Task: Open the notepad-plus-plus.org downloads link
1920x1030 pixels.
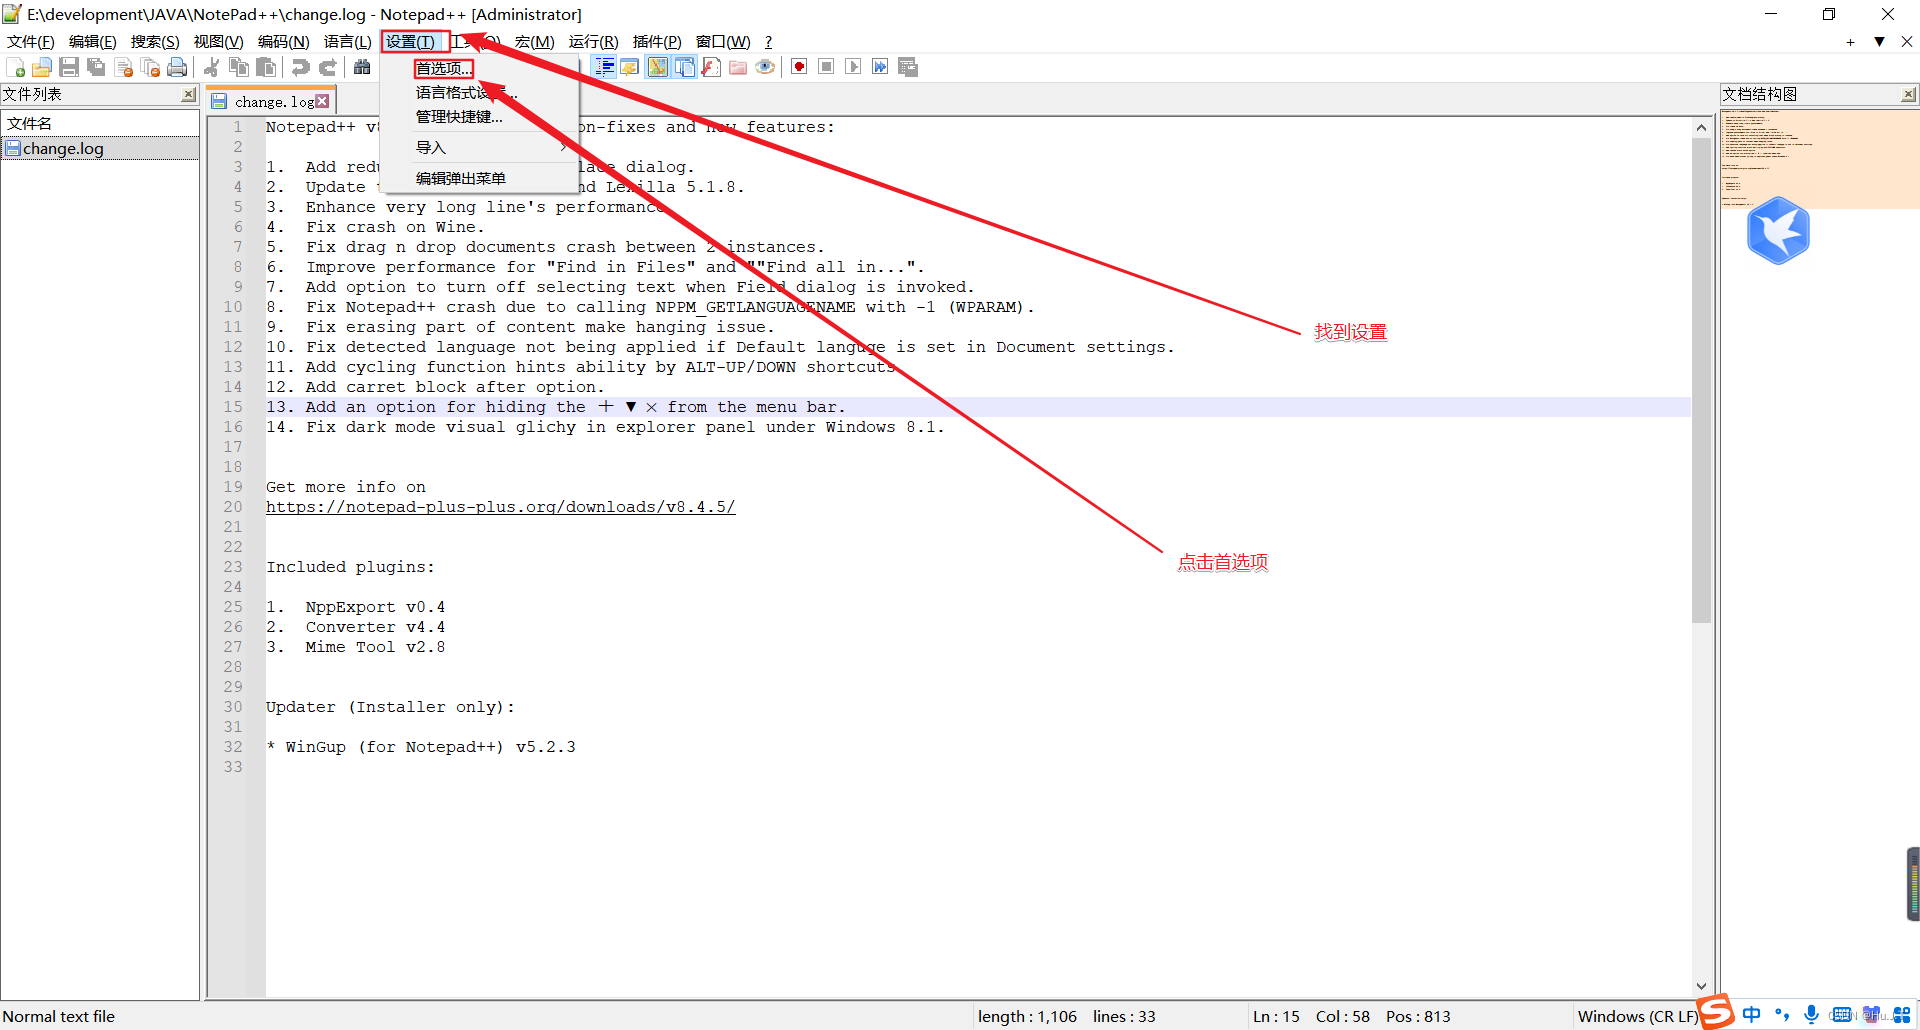Action: 500,507
